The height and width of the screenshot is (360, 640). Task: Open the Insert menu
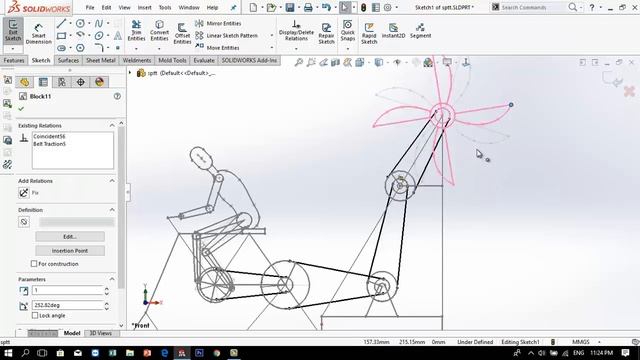(x=144, y=7)
